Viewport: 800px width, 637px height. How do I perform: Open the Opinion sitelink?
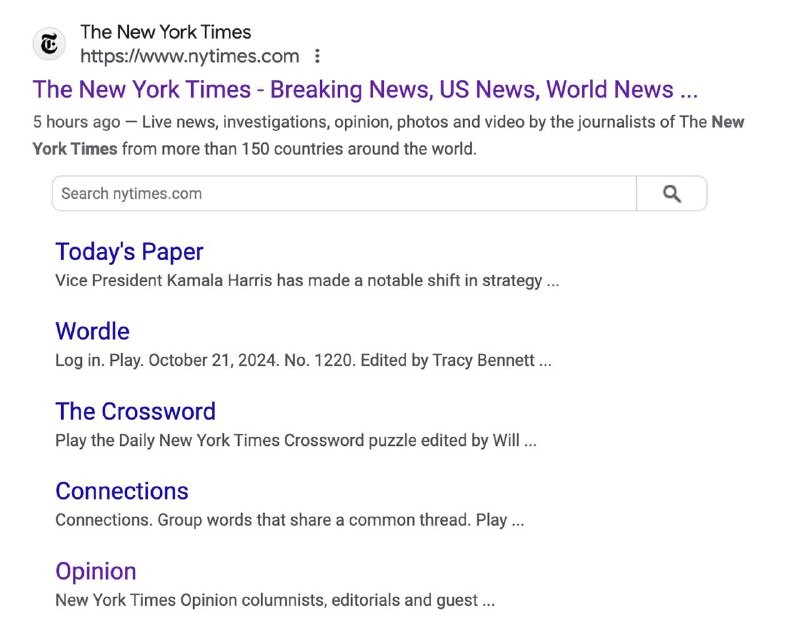tap(96, 571)
